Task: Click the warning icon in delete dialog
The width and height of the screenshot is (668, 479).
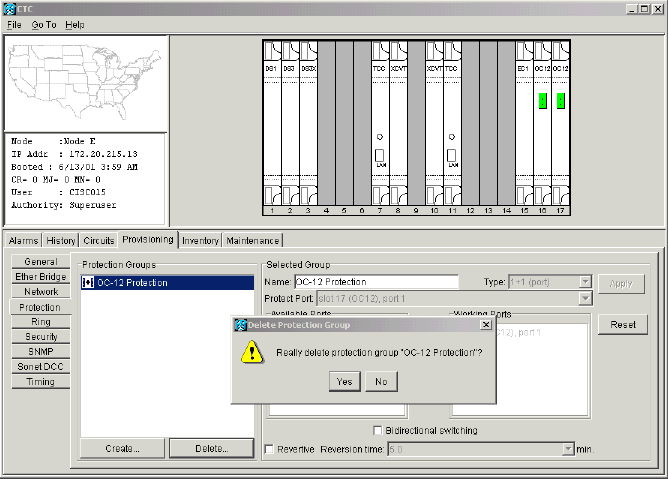Action: (x=252, y=352)
